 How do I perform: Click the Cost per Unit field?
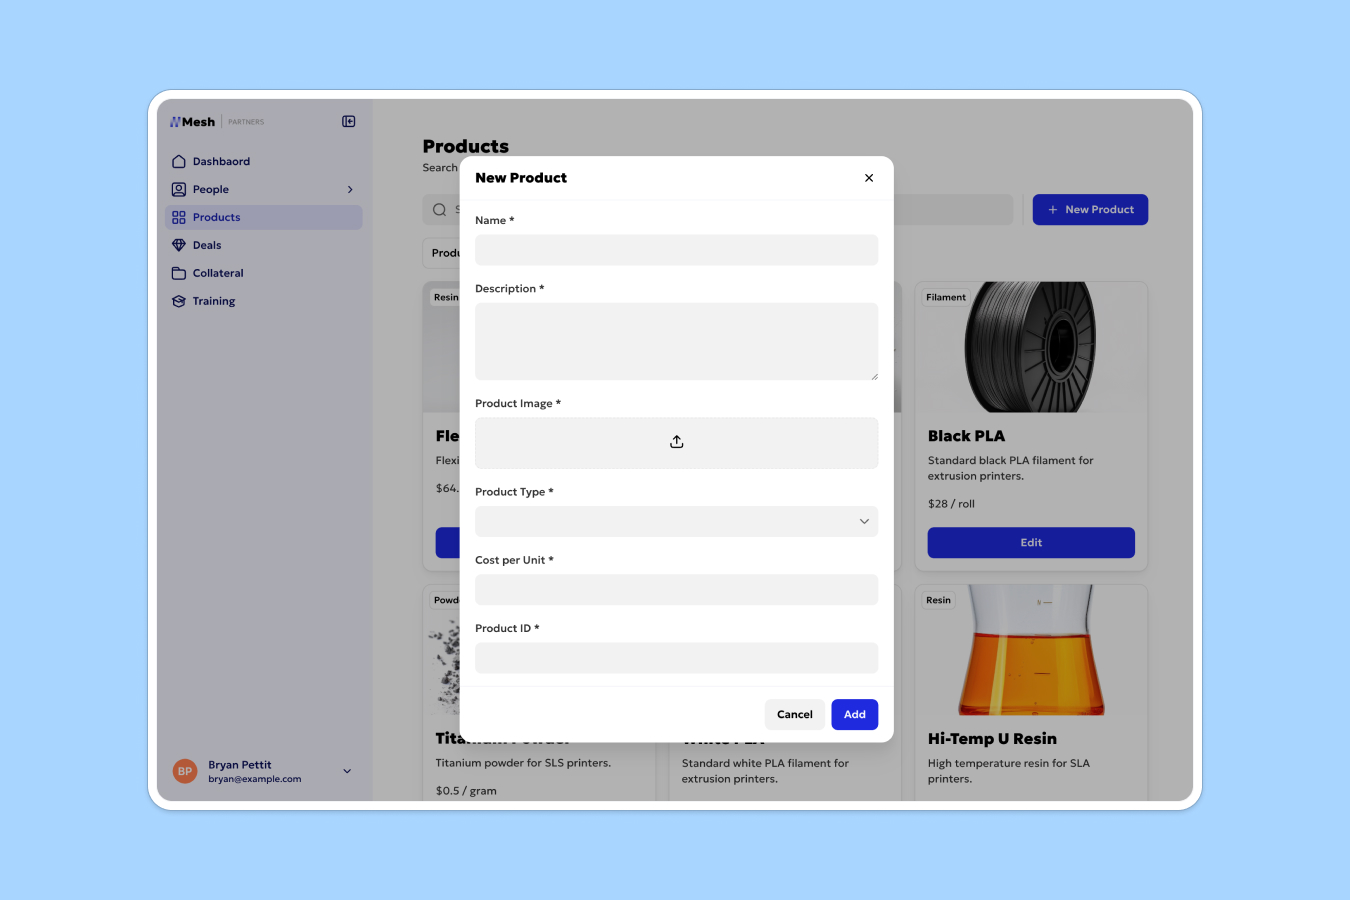676,589
